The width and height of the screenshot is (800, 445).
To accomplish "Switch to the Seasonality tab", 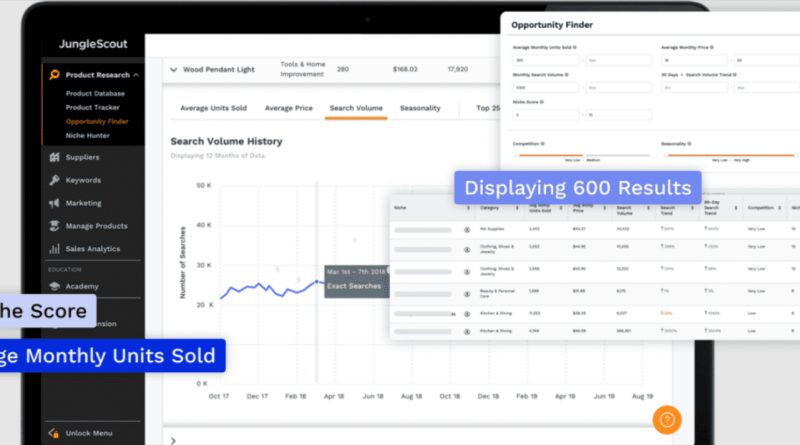I will pos(420,108).
